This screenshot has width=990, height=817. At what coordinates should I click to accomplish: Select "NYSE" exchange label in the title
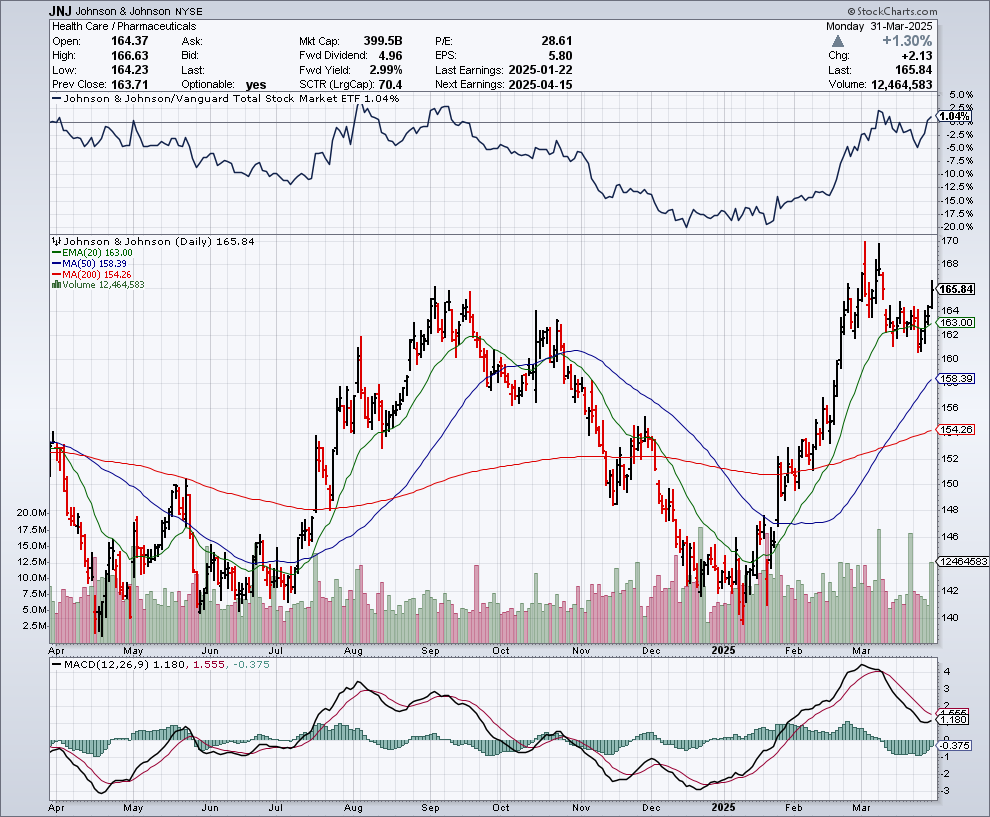[187, 11]
